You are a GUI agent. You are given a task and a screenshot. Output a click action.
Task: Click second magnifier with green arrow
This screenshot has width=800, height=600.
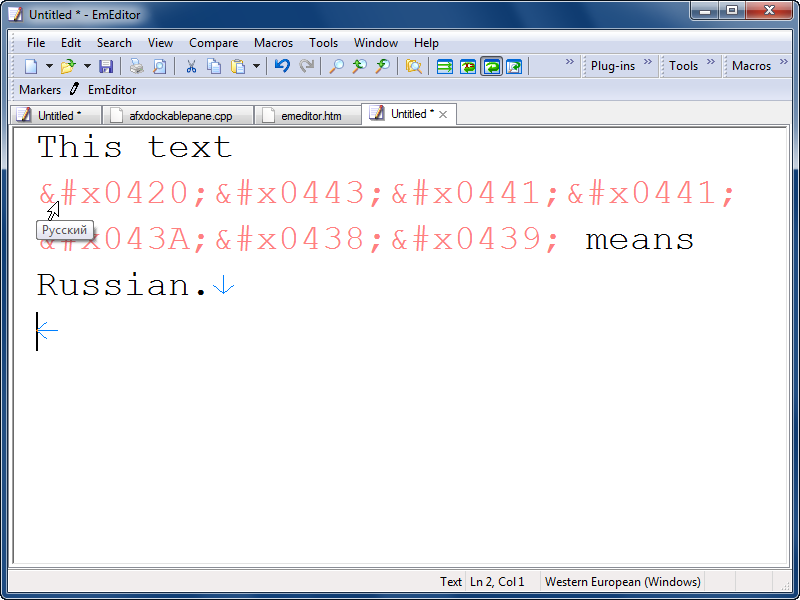[x=383, y=66]
